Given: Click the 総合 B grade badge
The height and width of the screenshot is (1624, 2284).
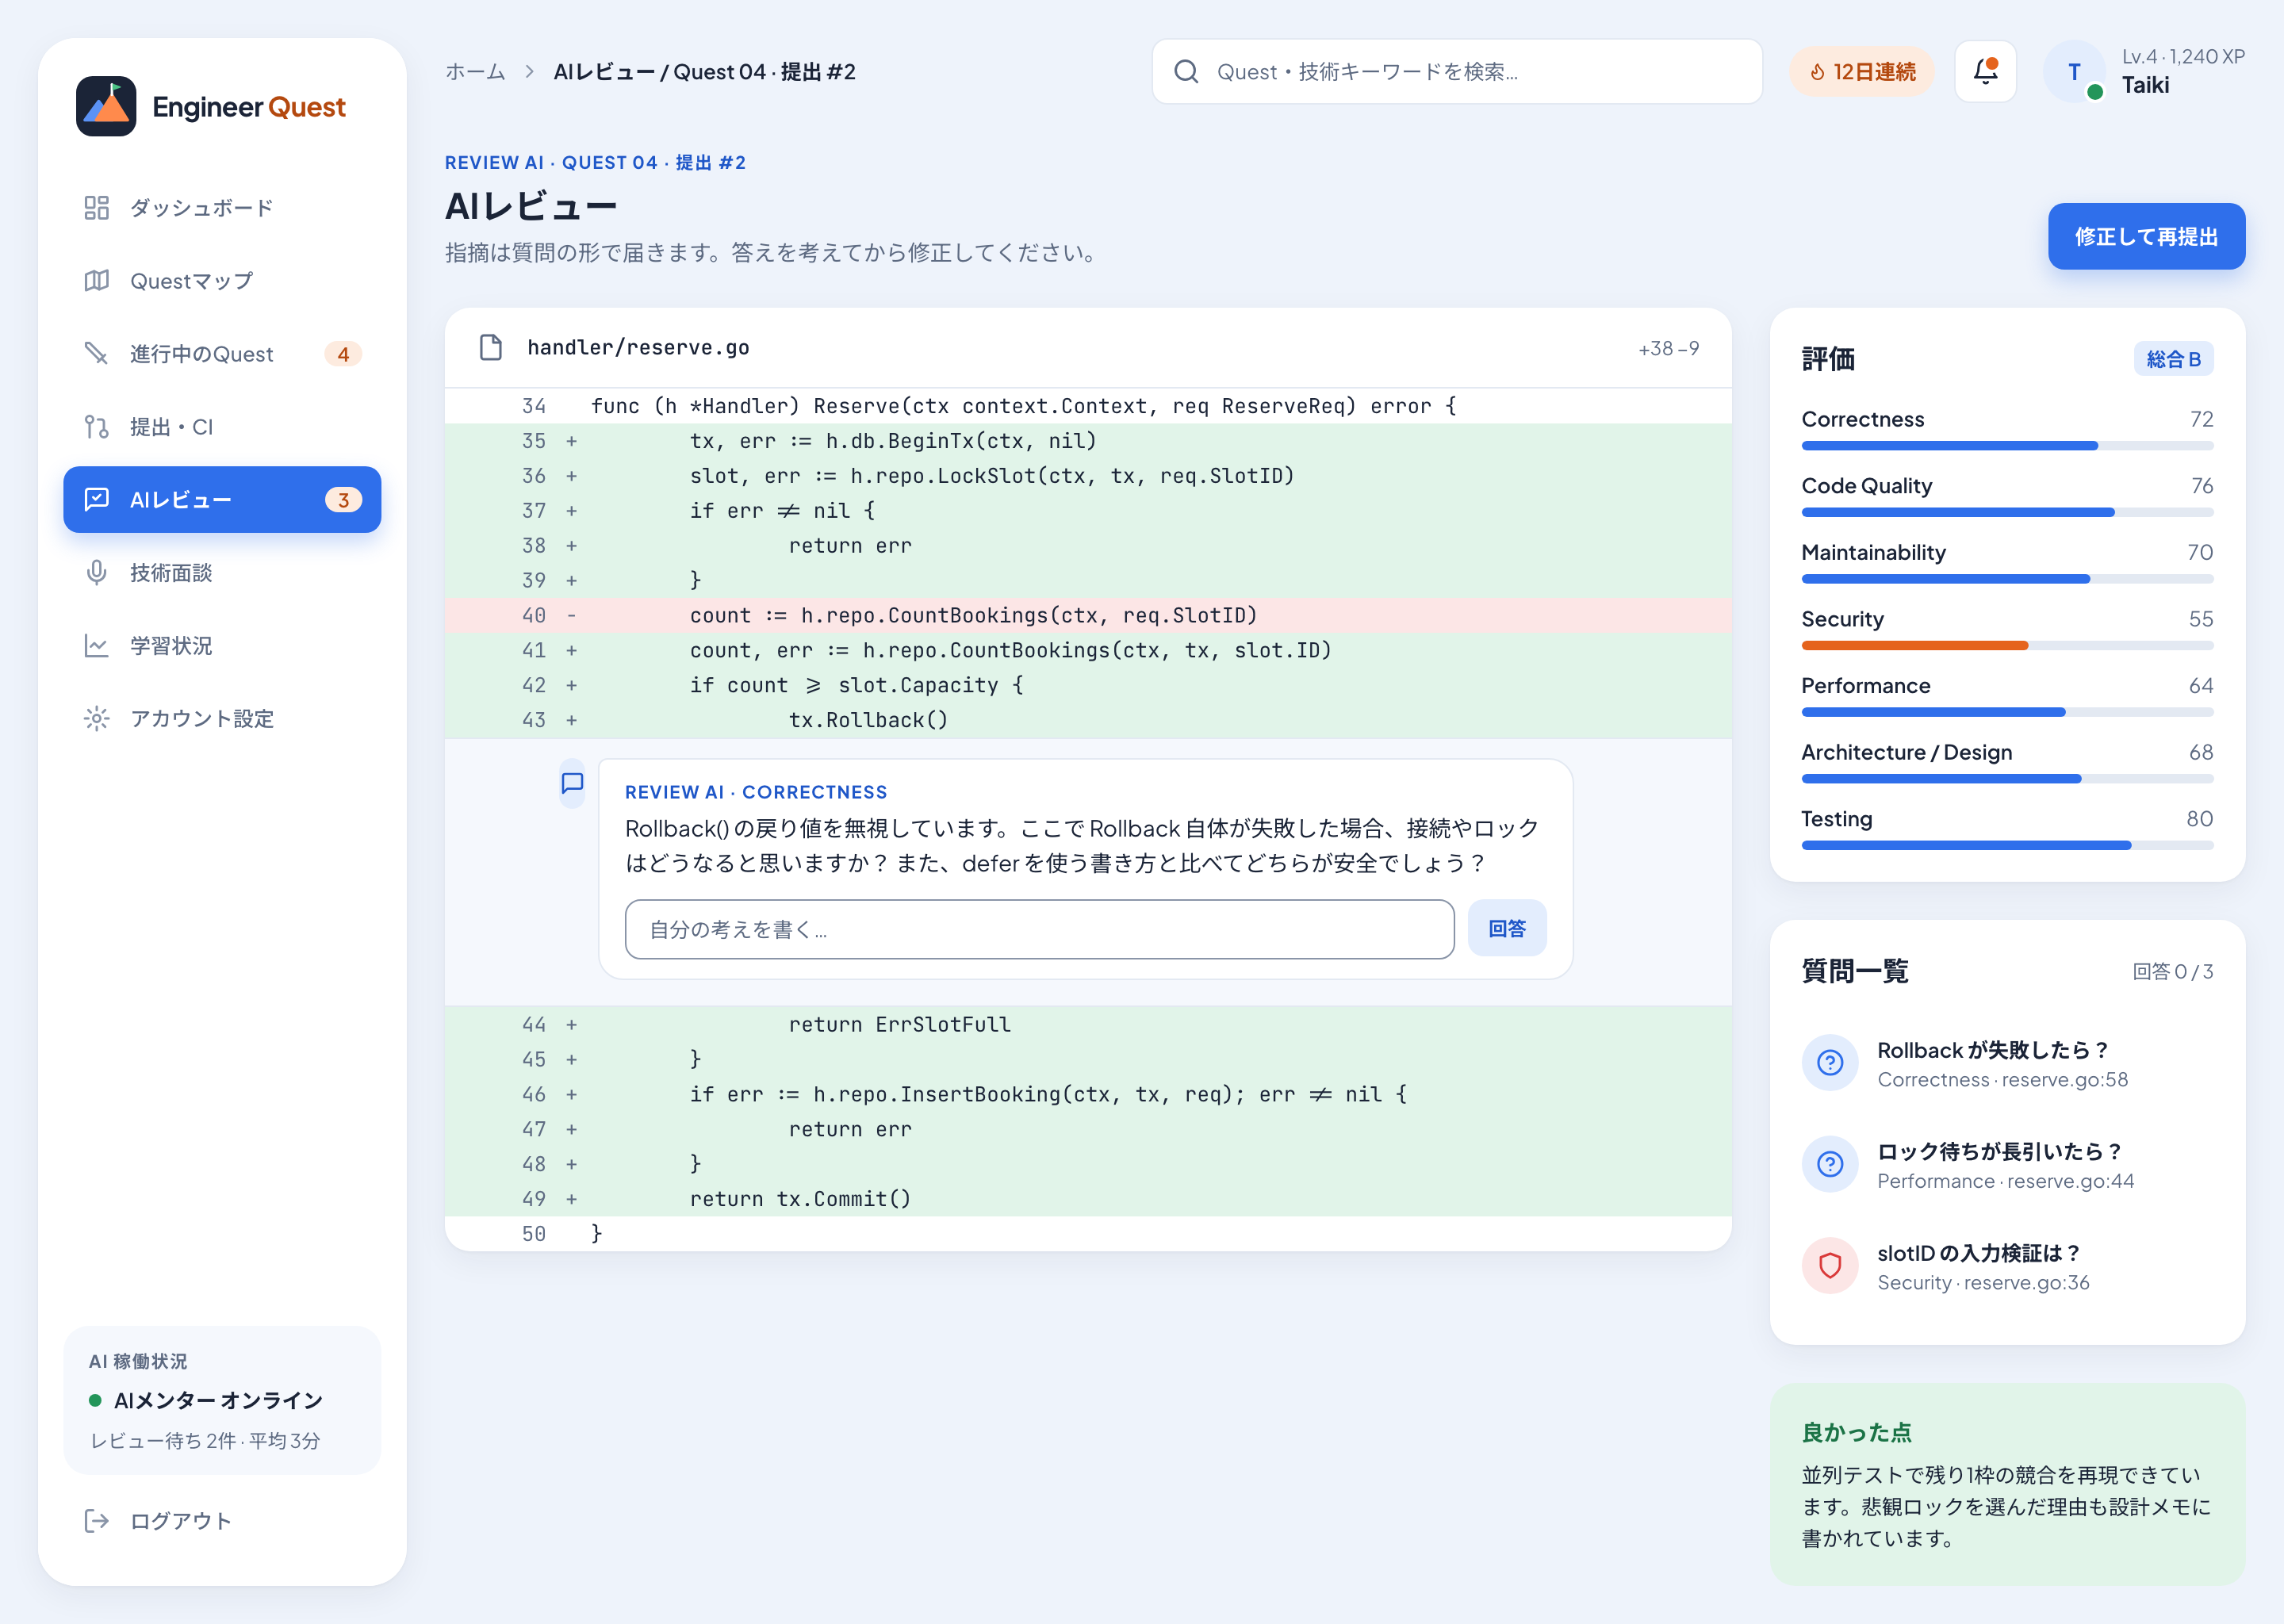Looking at the screenshot, I should click(x=2173, y=358).
